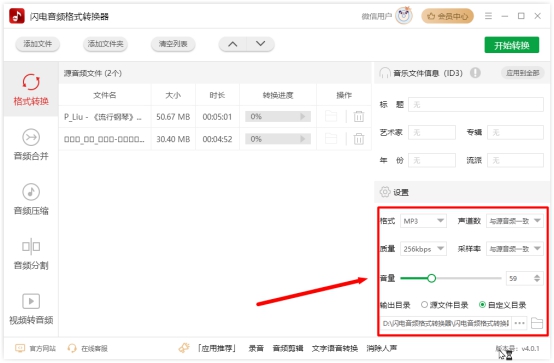Go to 视频转音频 sidebar section

[31, 309]
